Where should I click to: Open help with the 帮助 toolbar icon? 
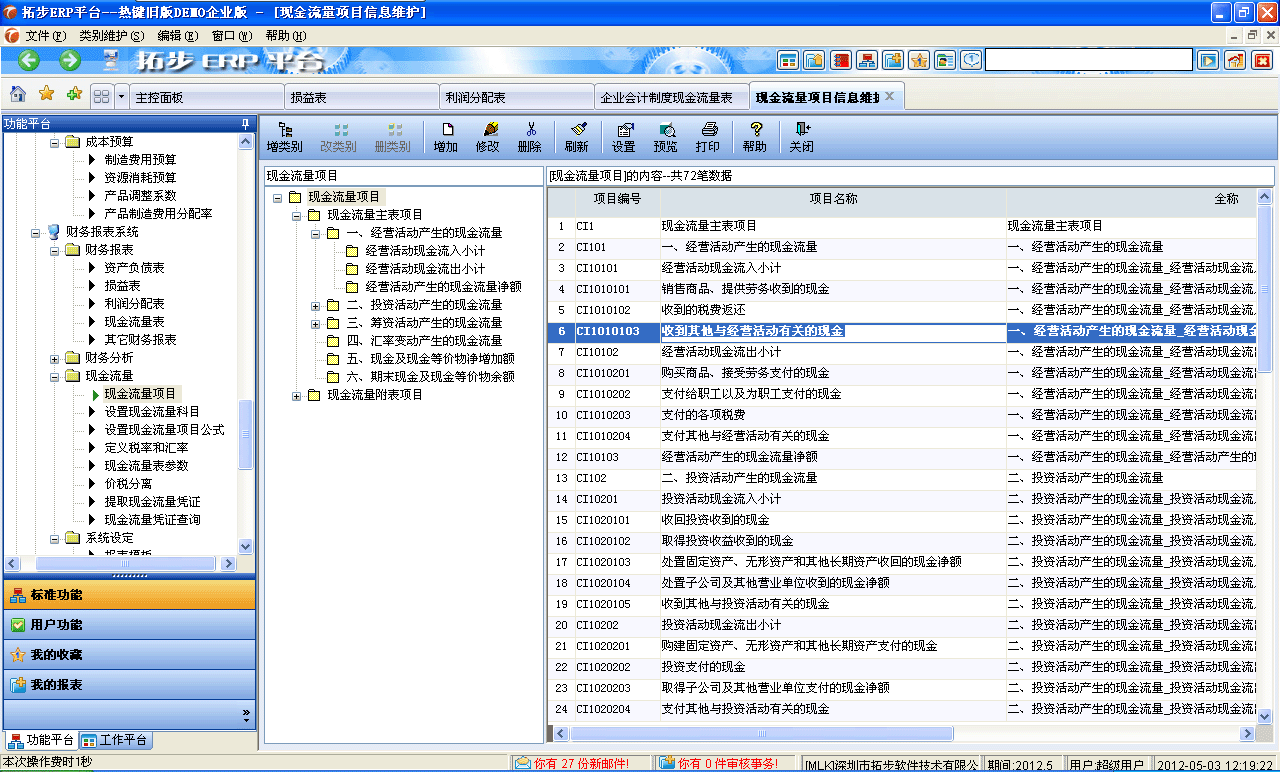(755, 135)
